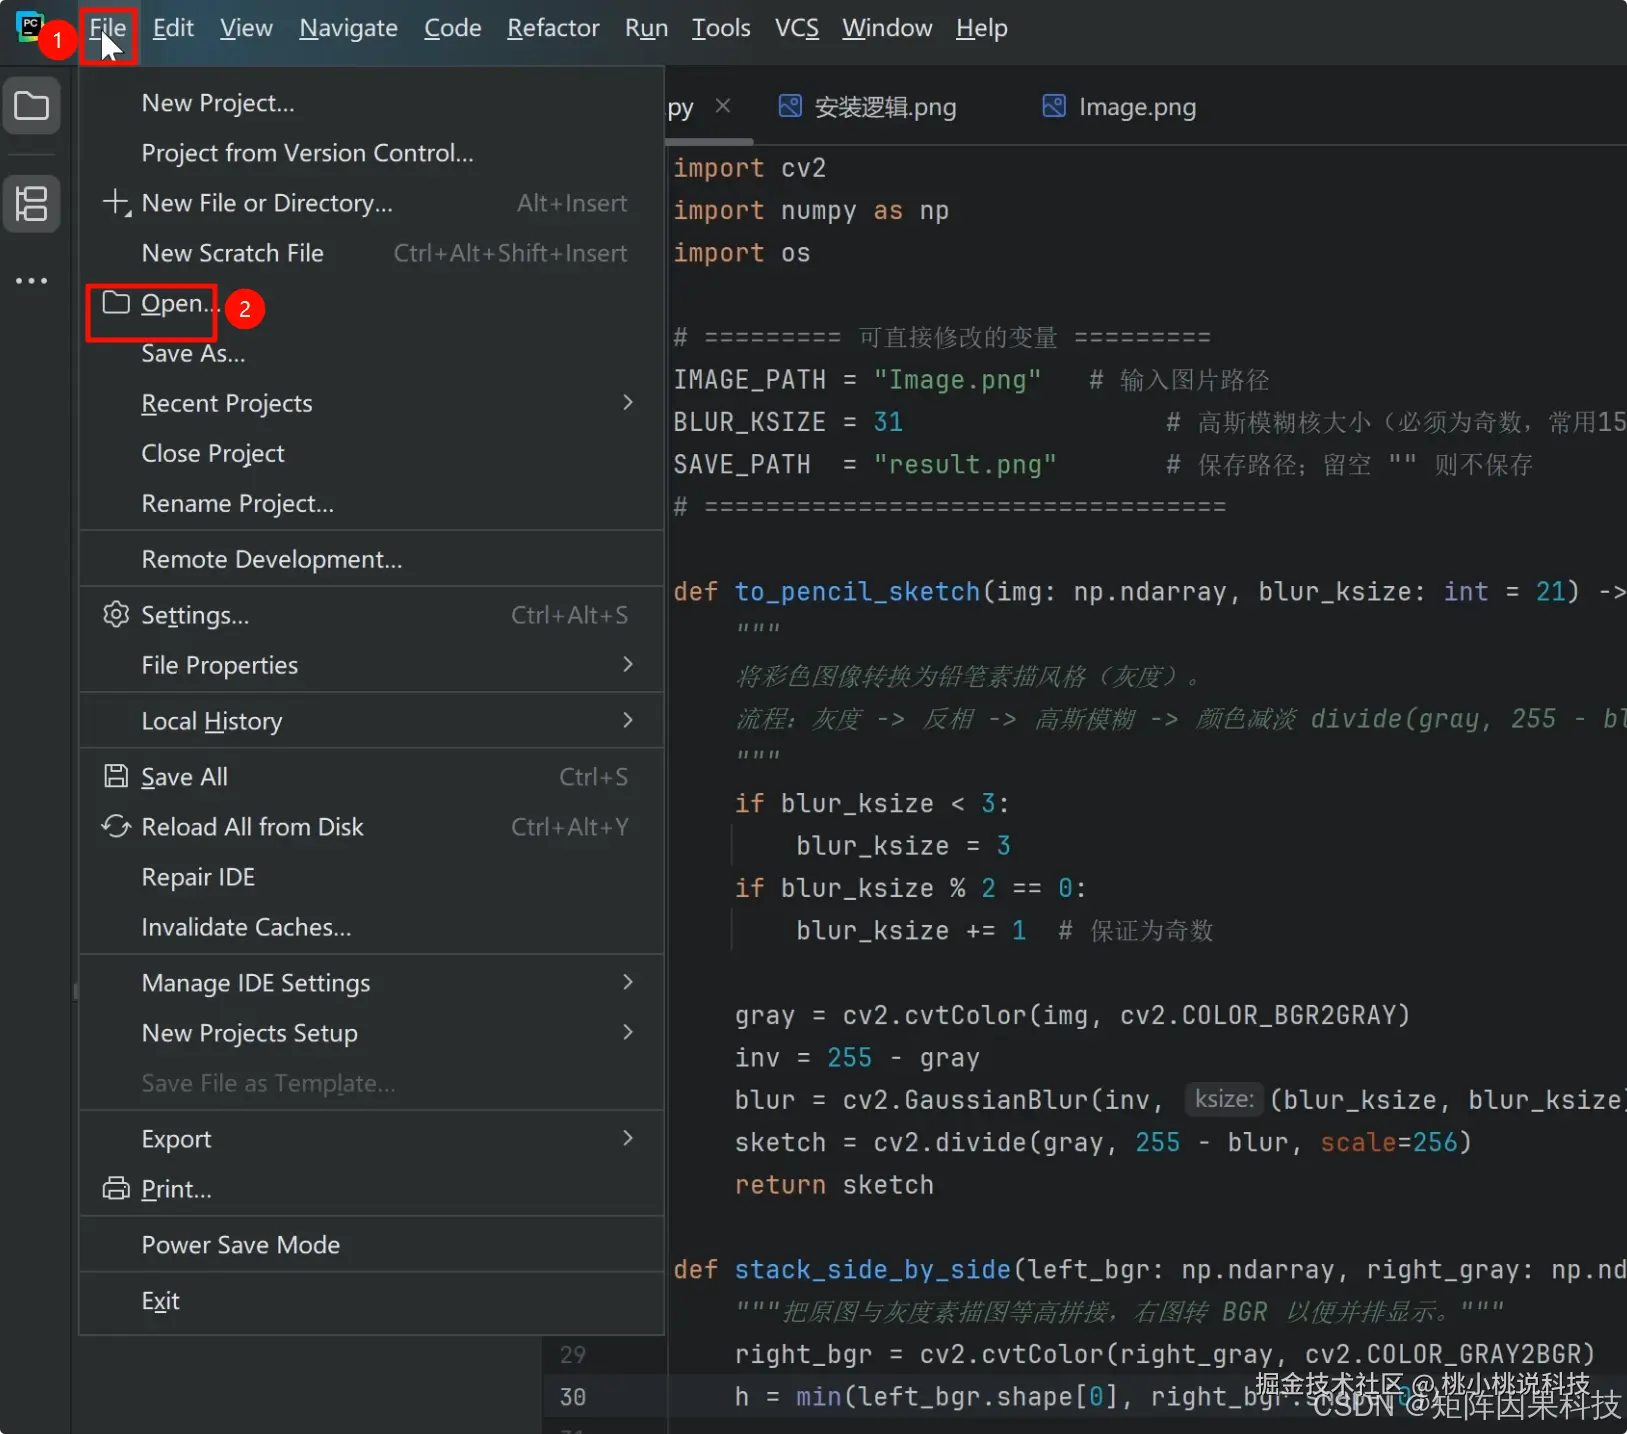Open the Navigate menu
The image size is (1627, 1434).
348,28
